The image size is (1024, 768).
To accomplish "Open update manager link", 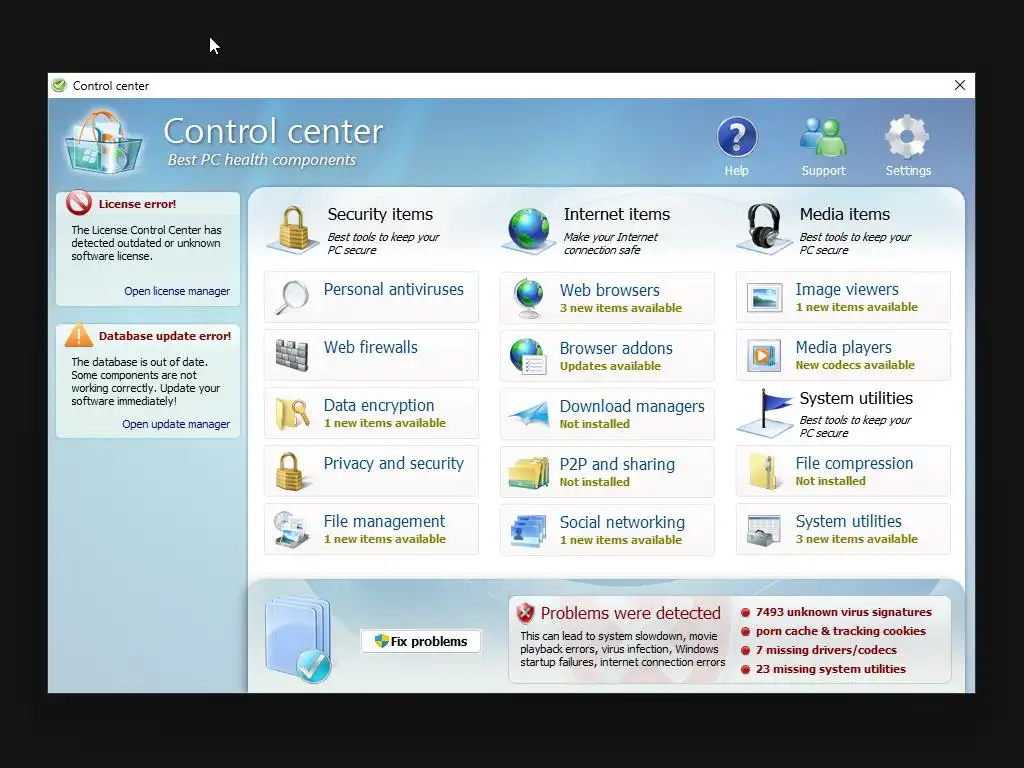I will click(x=176, y=424).
